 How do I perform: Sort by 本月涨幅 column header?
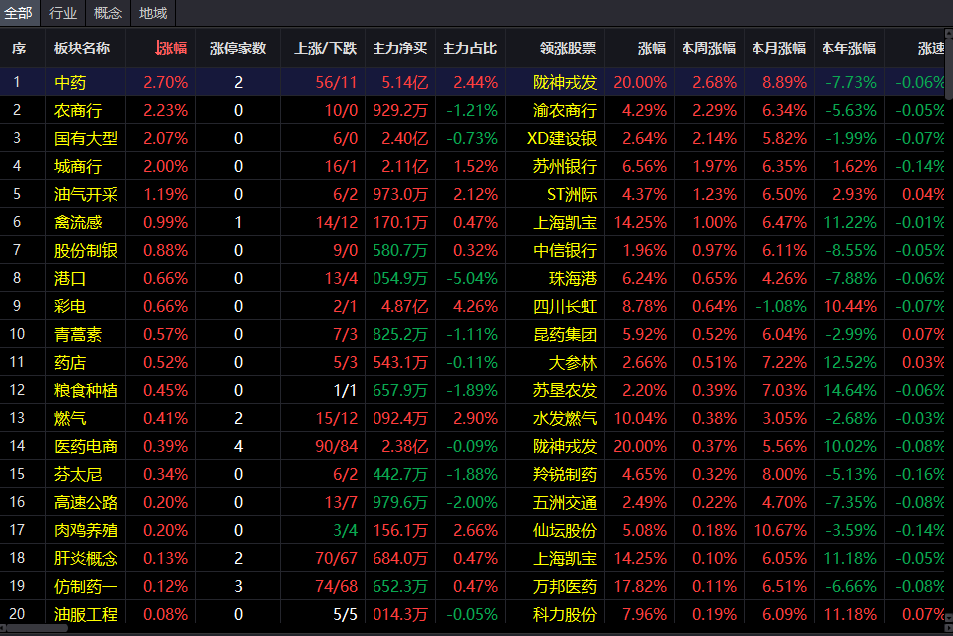point(779,48)
